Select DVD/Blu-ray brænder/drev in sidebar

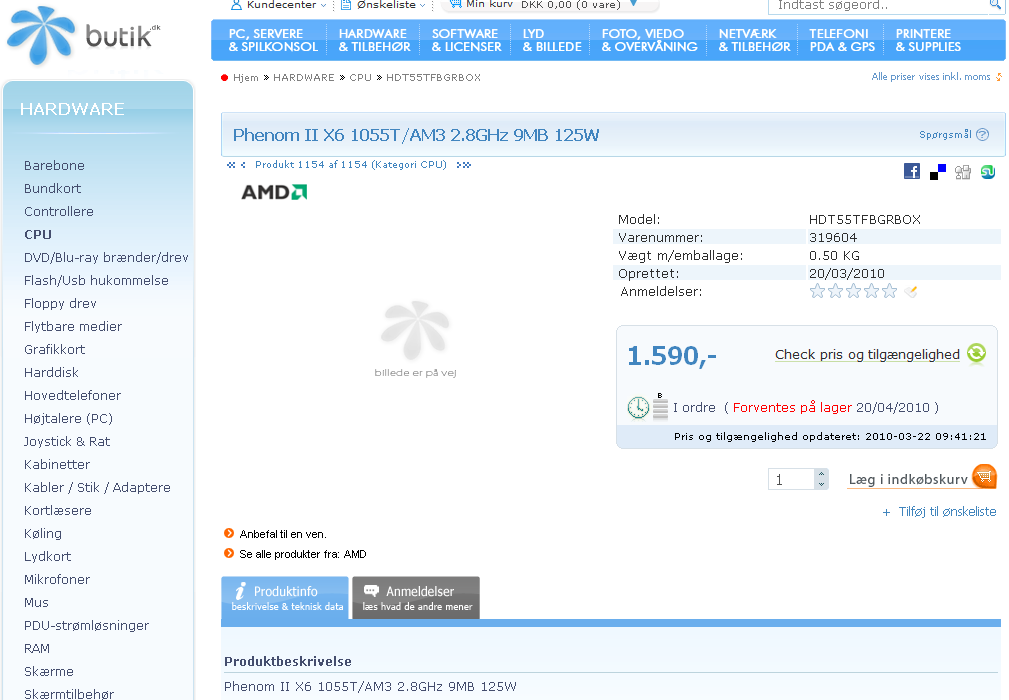pos(106,257)
